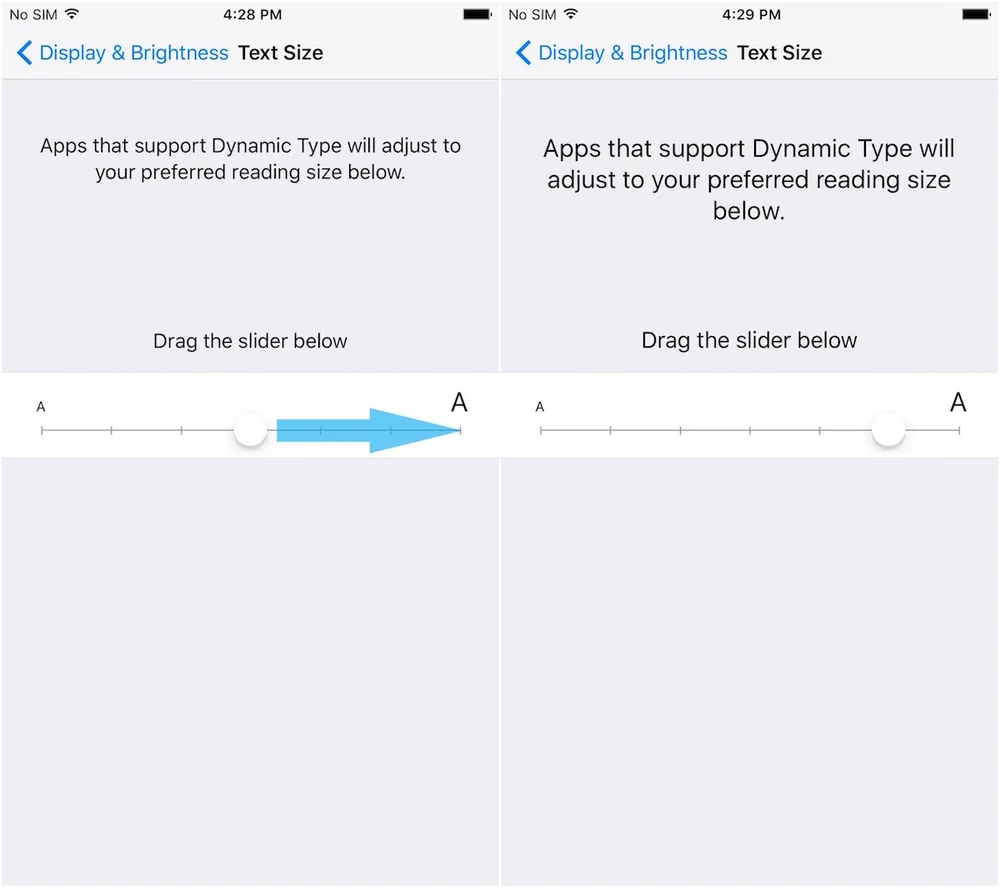Select the small 'A' on the left slider
The height and width of the screenshot is (888, 1000).
(x=41, y=407)
